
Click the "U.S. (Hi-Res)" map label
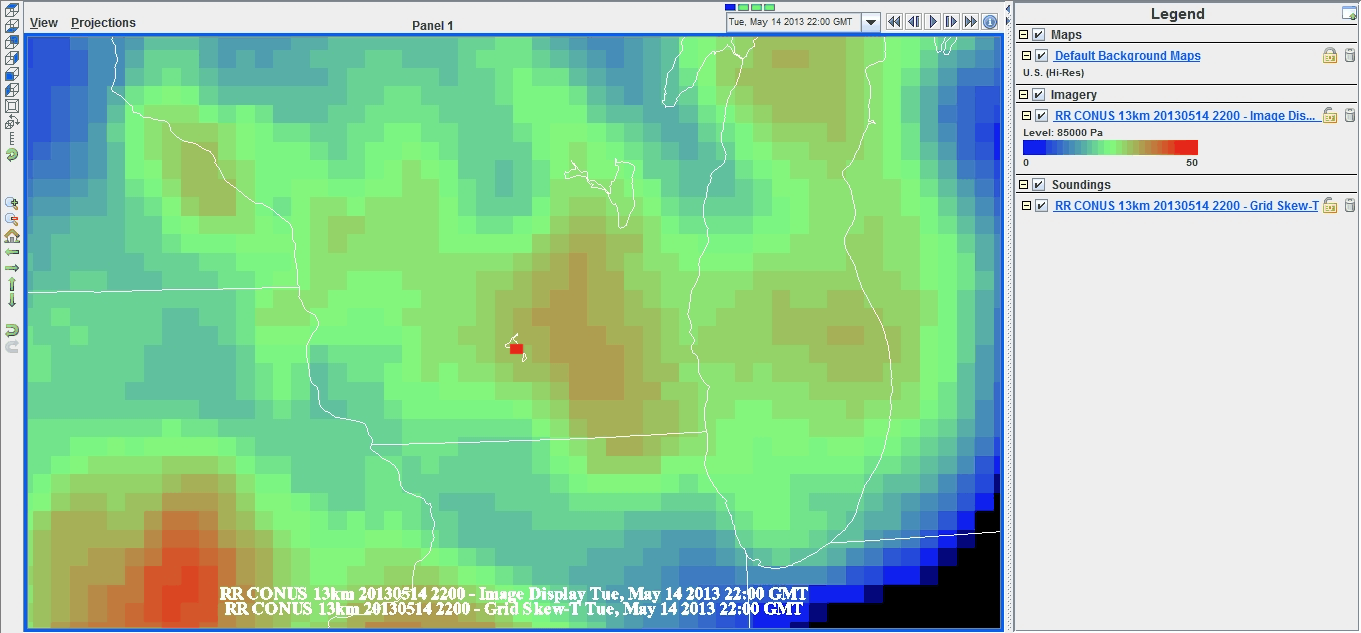(1053, 73)
